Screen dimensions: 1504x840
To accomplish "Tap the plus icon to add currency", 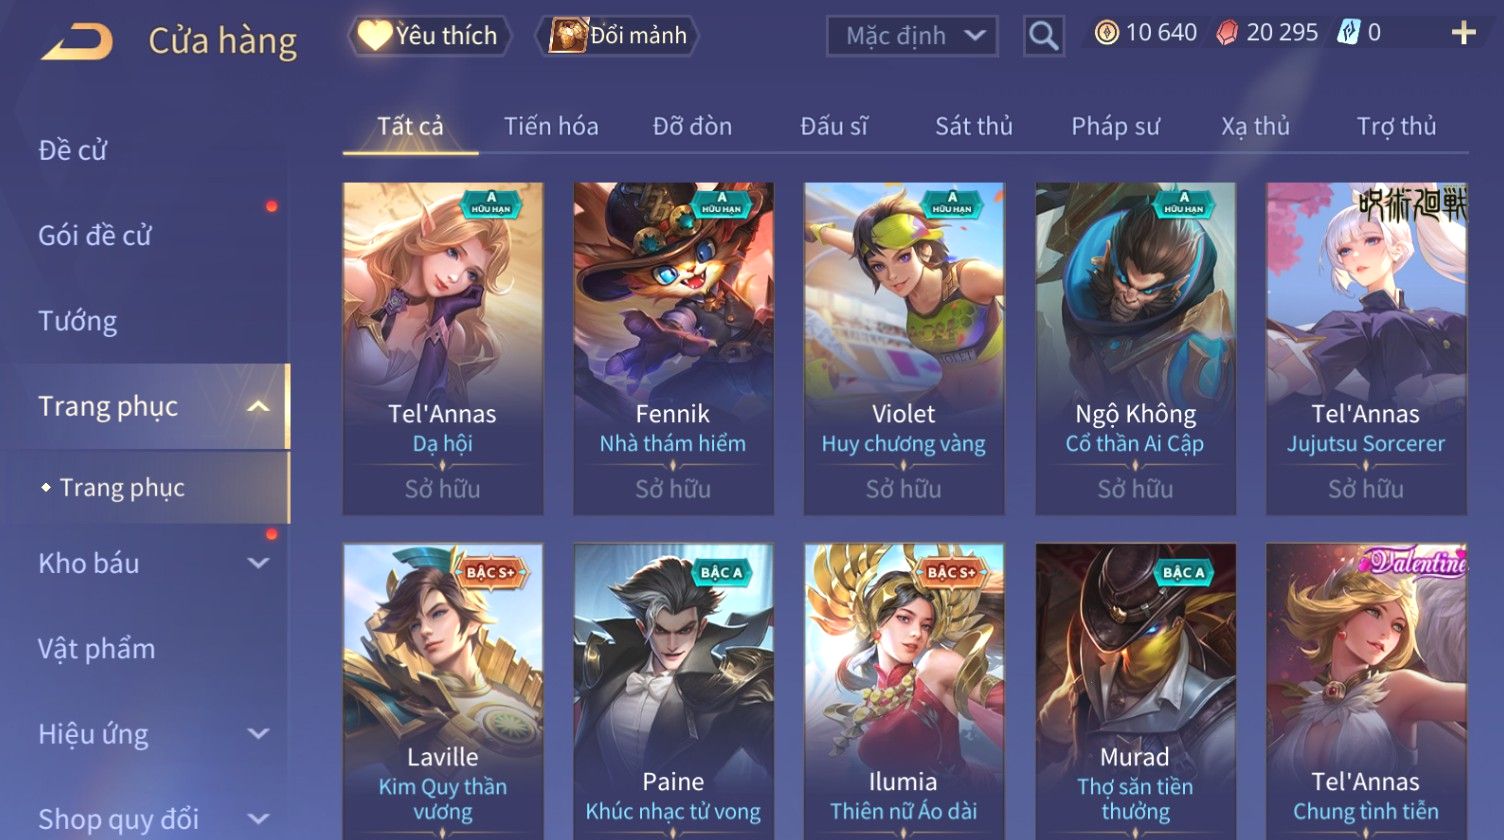I will point(1463,33).
